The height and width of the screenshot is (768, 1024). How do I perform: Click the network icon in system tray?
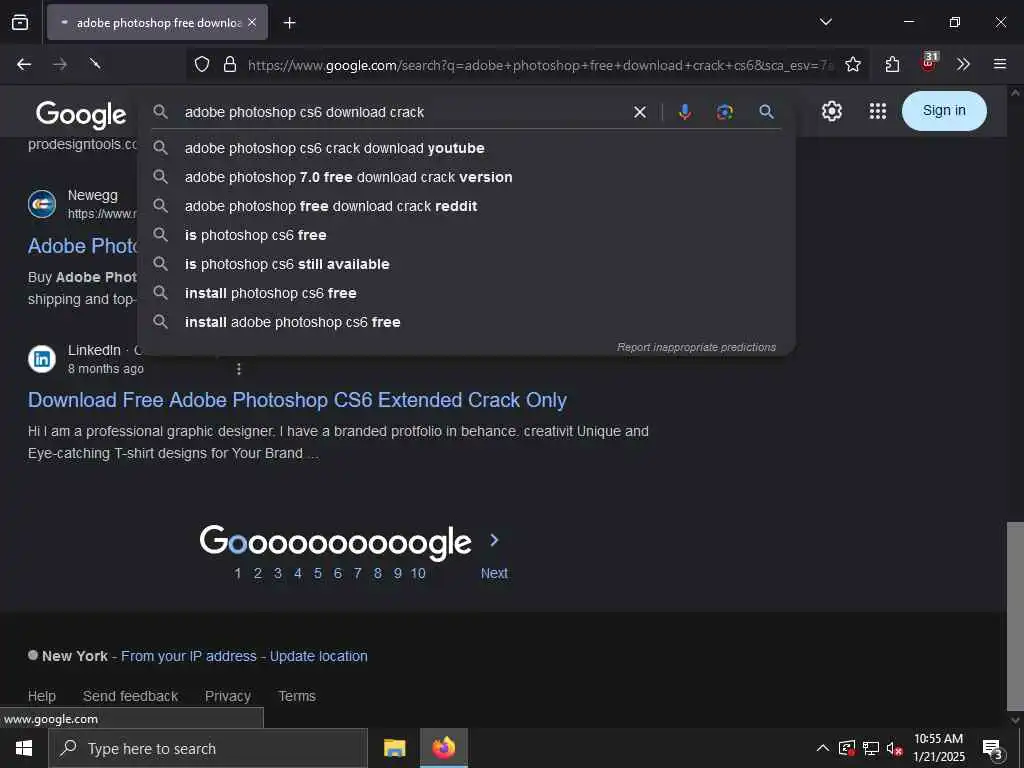pos(871,748)
